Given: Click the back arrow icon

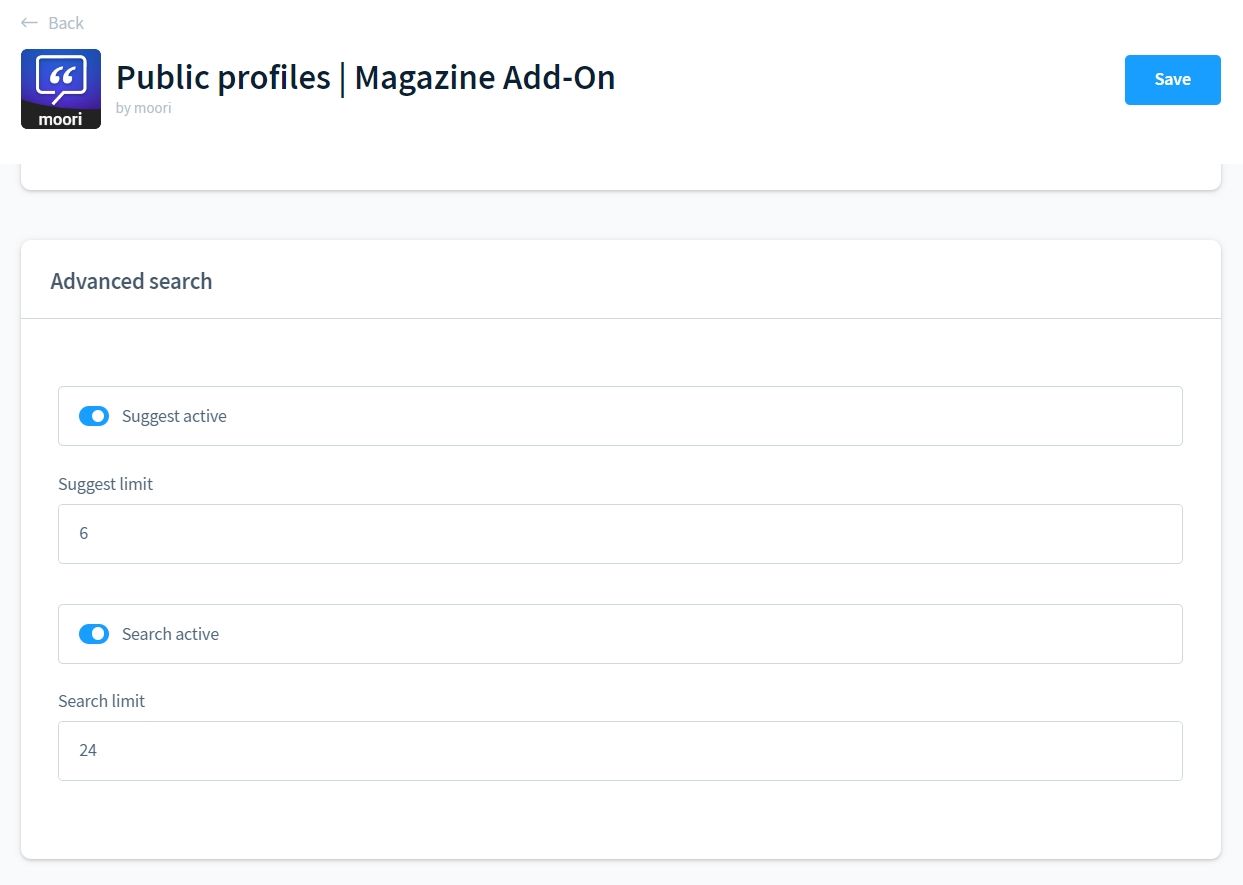Looking at the screenshot, I should (29, 23).
